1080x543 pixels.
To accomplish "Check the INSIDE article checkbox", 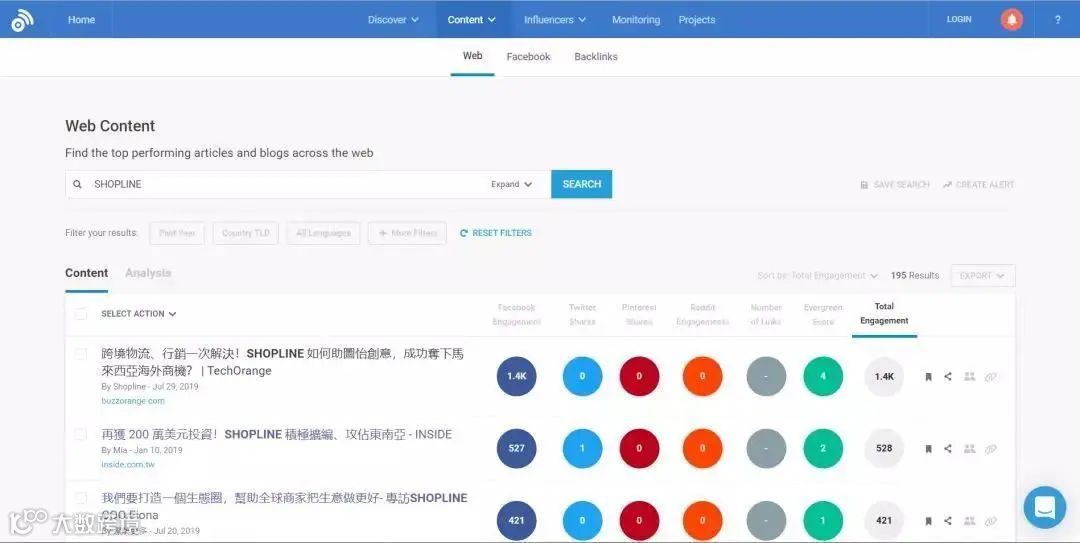I will (x=81, y=434).
